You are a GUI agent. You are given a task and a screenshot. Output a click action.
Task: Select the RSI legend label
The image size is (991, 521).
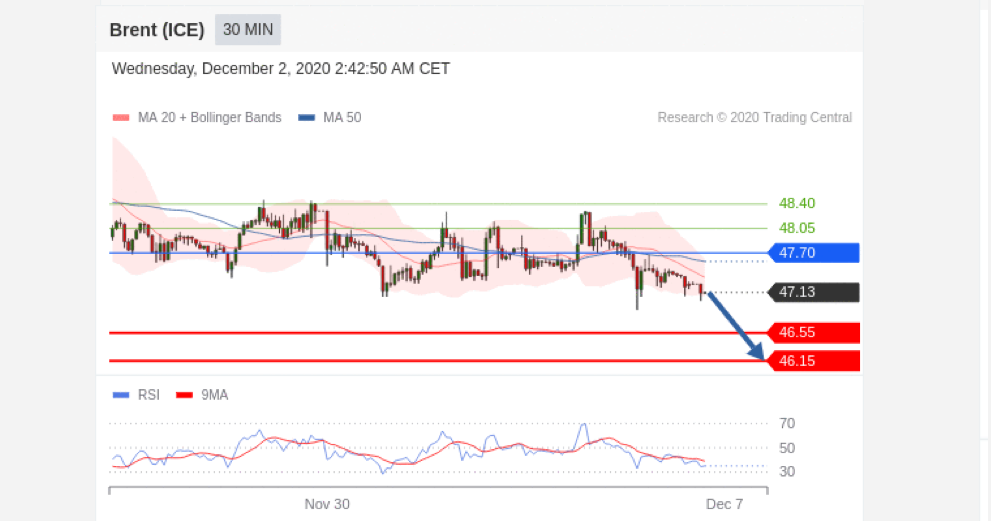pos(149,395)
